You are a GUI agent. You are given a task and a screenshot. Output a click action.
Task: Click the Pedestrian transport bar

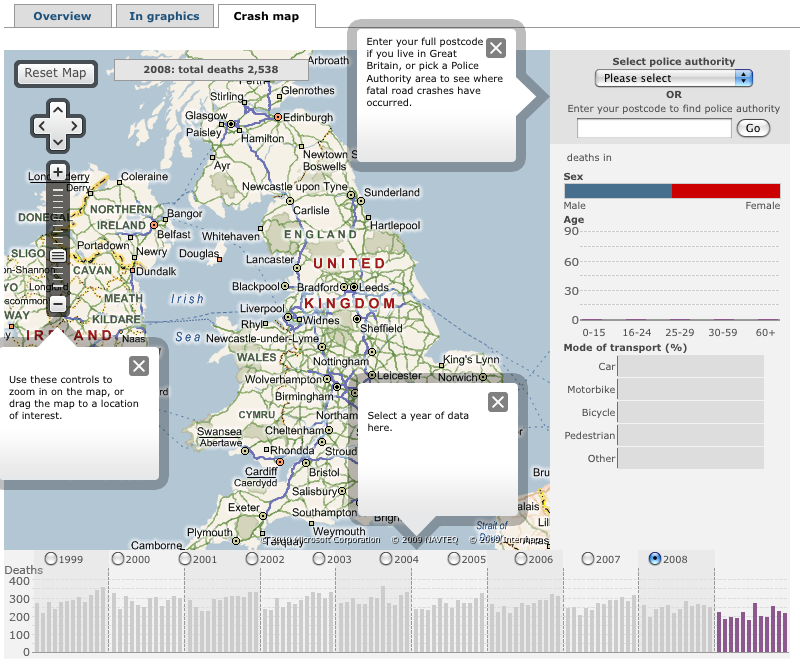(690, 435)
